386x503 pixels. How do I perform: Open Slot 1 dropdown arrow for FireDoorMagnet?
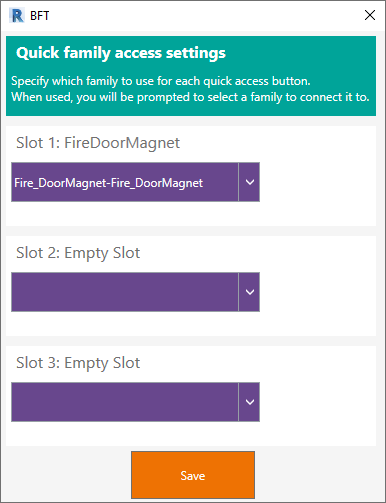[249, 182]
